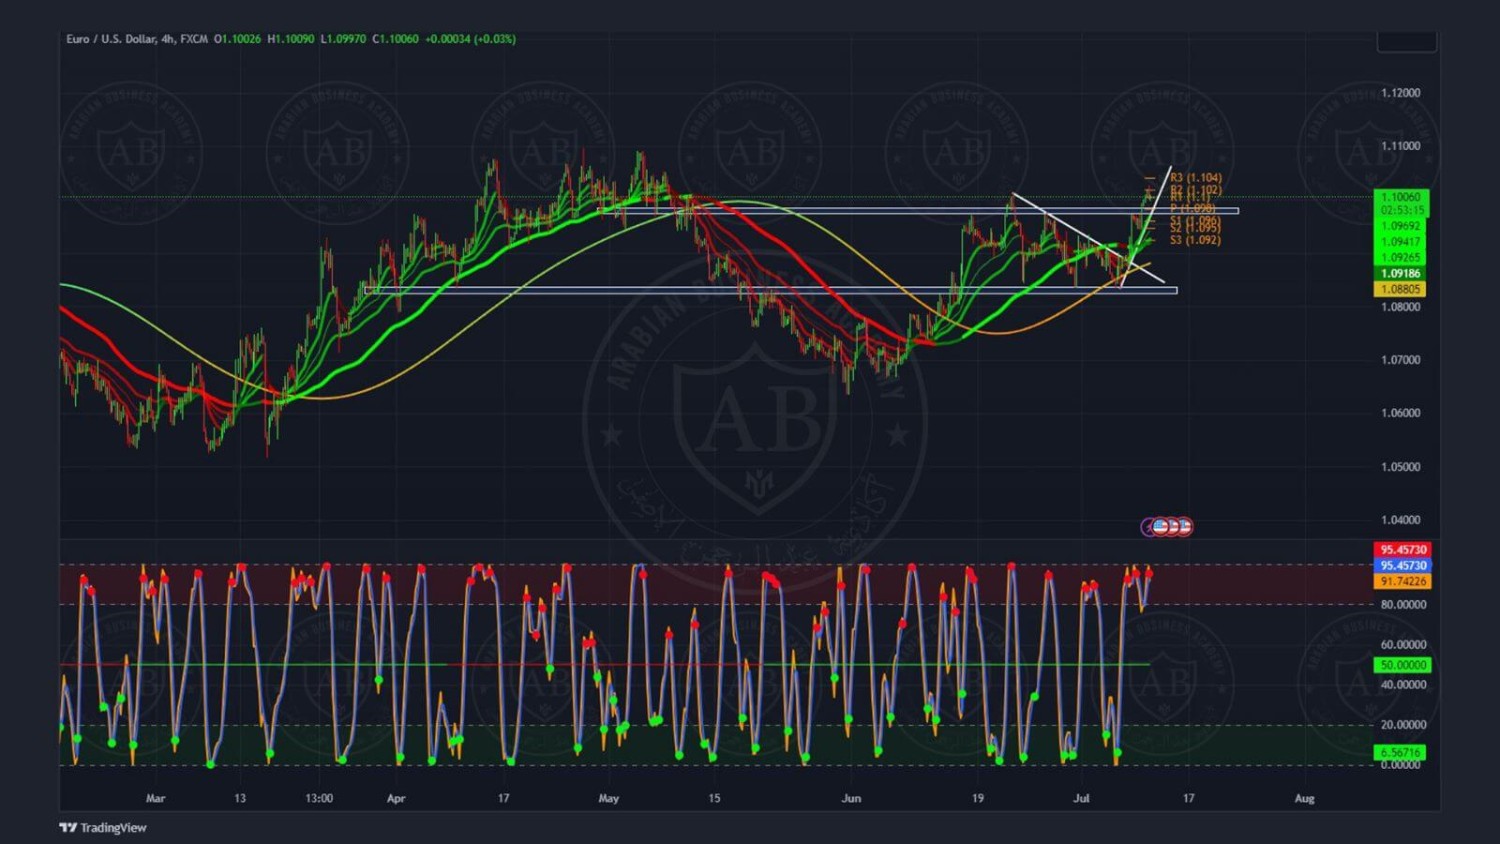Screen dimensions: 1500x844
Task: Click the 1.06000 price axis tick
Action: click(1400, 413)
